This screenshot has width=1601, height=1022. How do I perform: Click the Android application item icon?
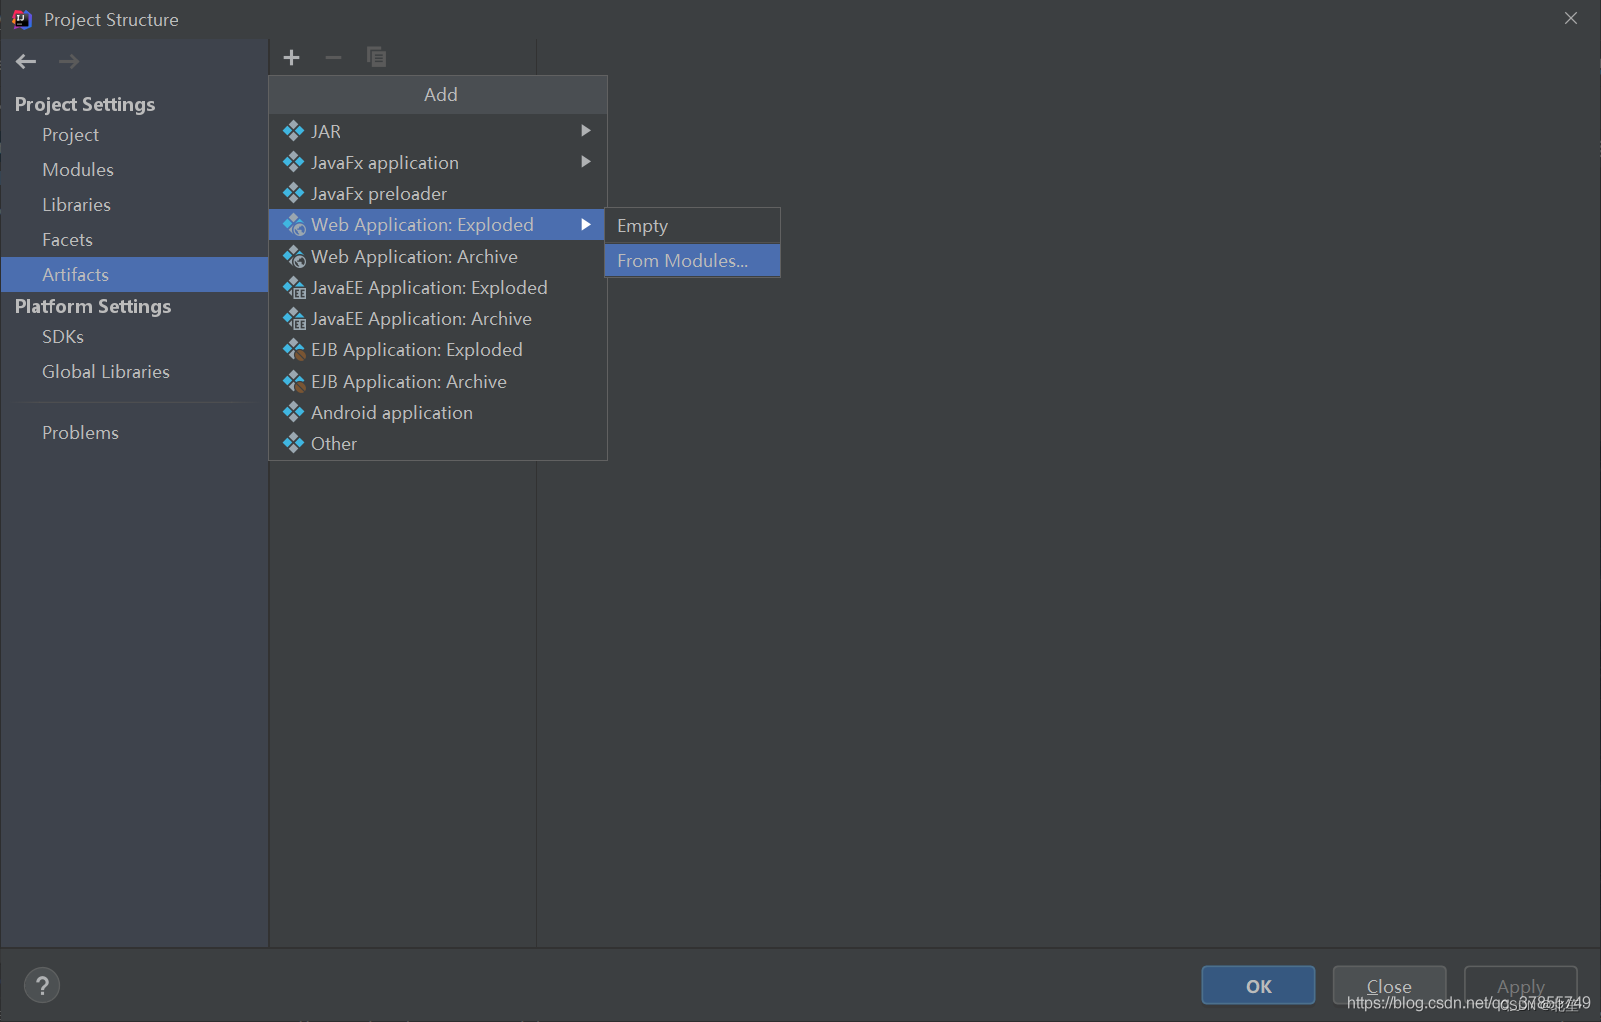tap(293, 412)
